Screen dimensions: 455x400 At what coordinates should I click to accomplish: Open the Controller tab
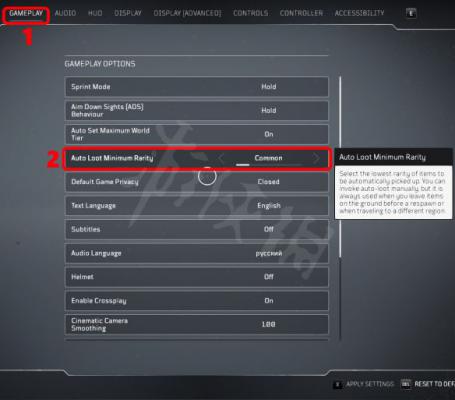click(301, 13)
